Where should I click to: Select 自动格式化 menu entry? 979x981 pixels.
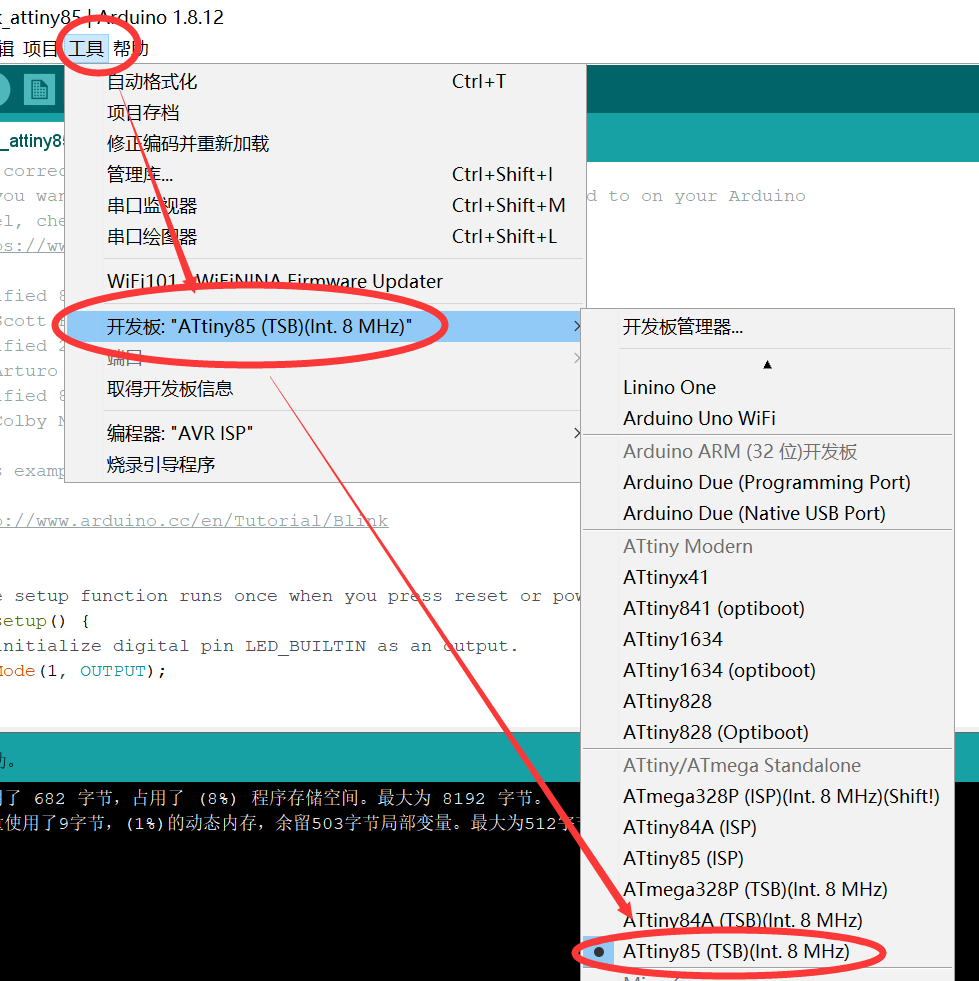coord(325,81)
